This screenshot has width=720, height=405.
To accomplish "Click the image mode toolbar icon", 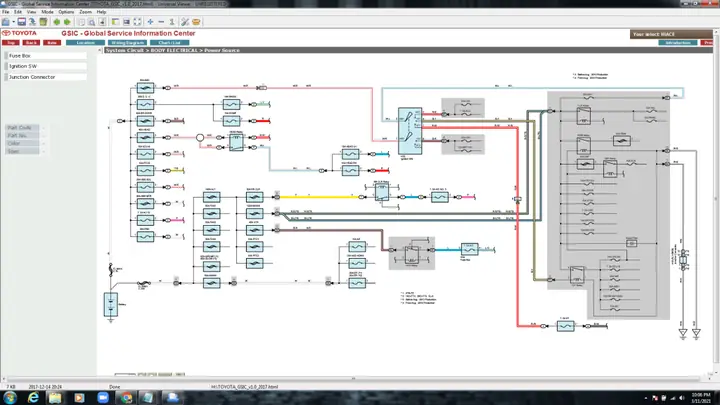I will tap(126, 22).
